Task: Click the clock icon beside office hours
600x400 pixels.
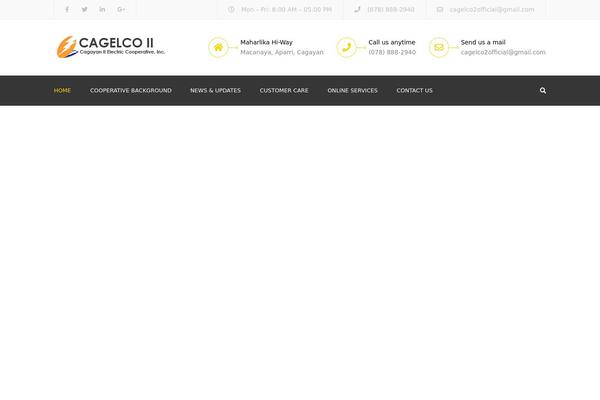Action: tap(231, 10)
